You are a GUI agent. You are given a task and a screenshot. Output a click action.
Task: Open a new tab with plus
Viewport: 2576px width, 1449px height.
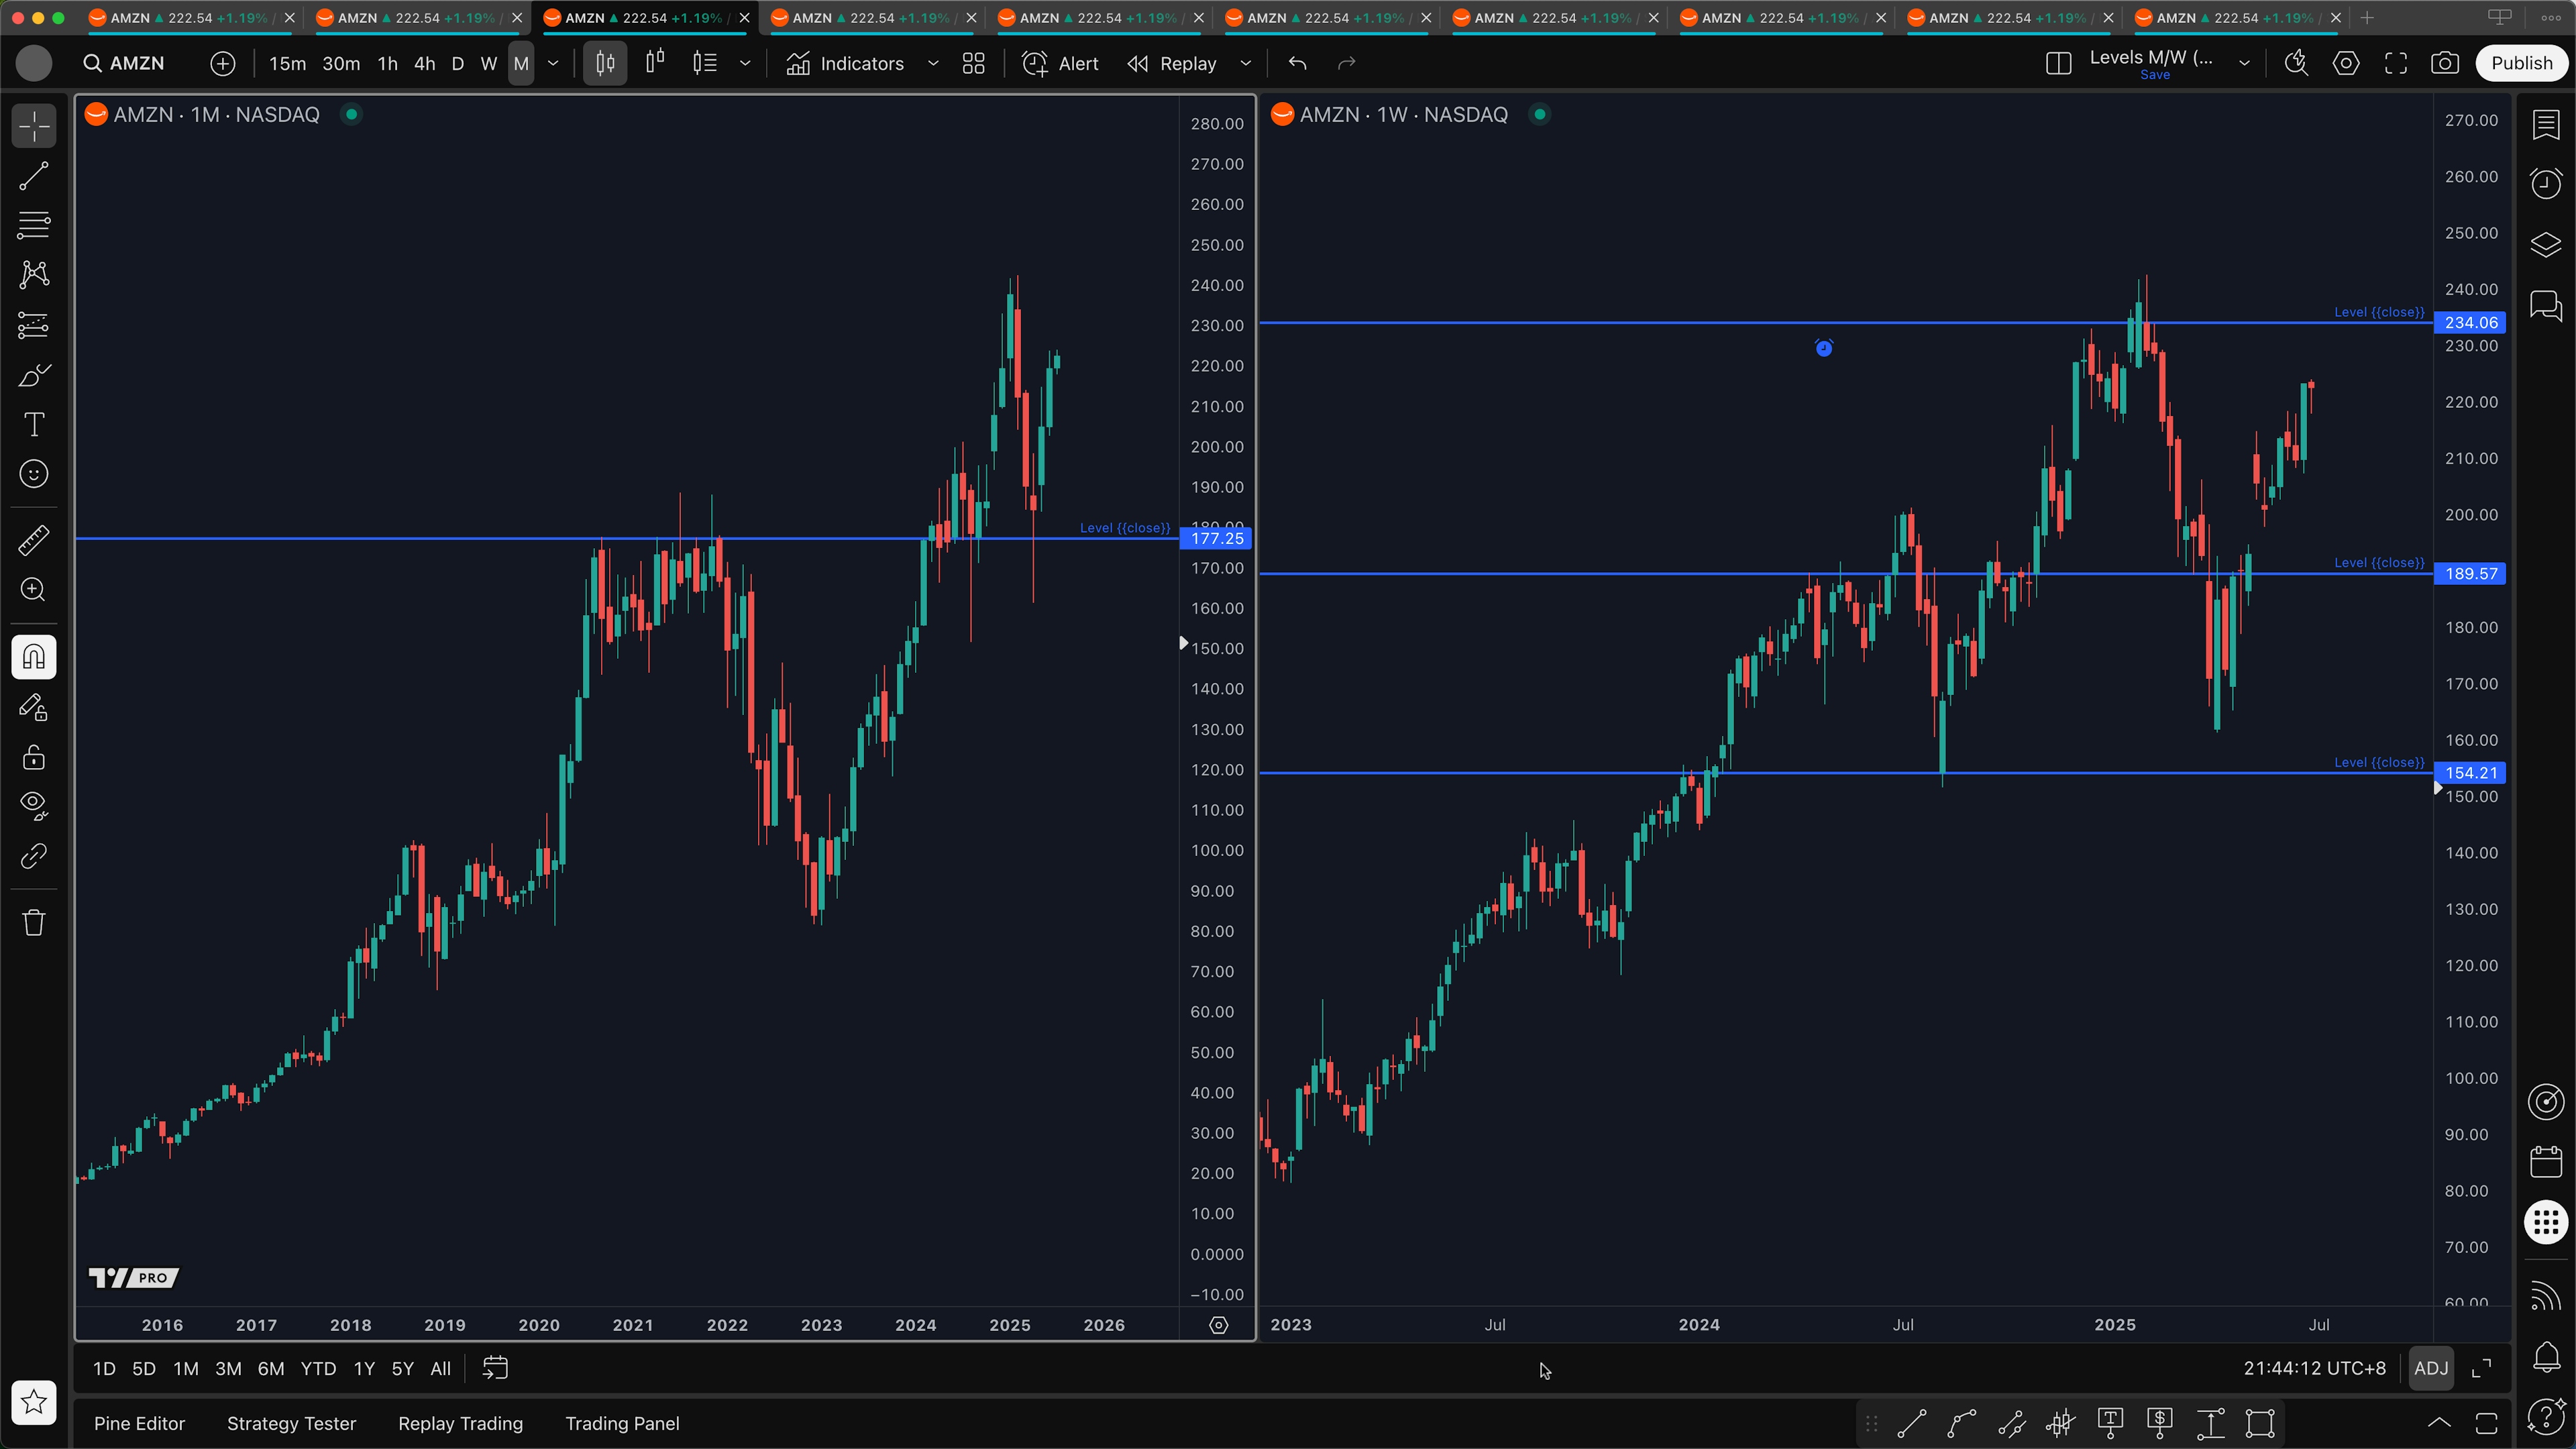[x=2367, y=18]
